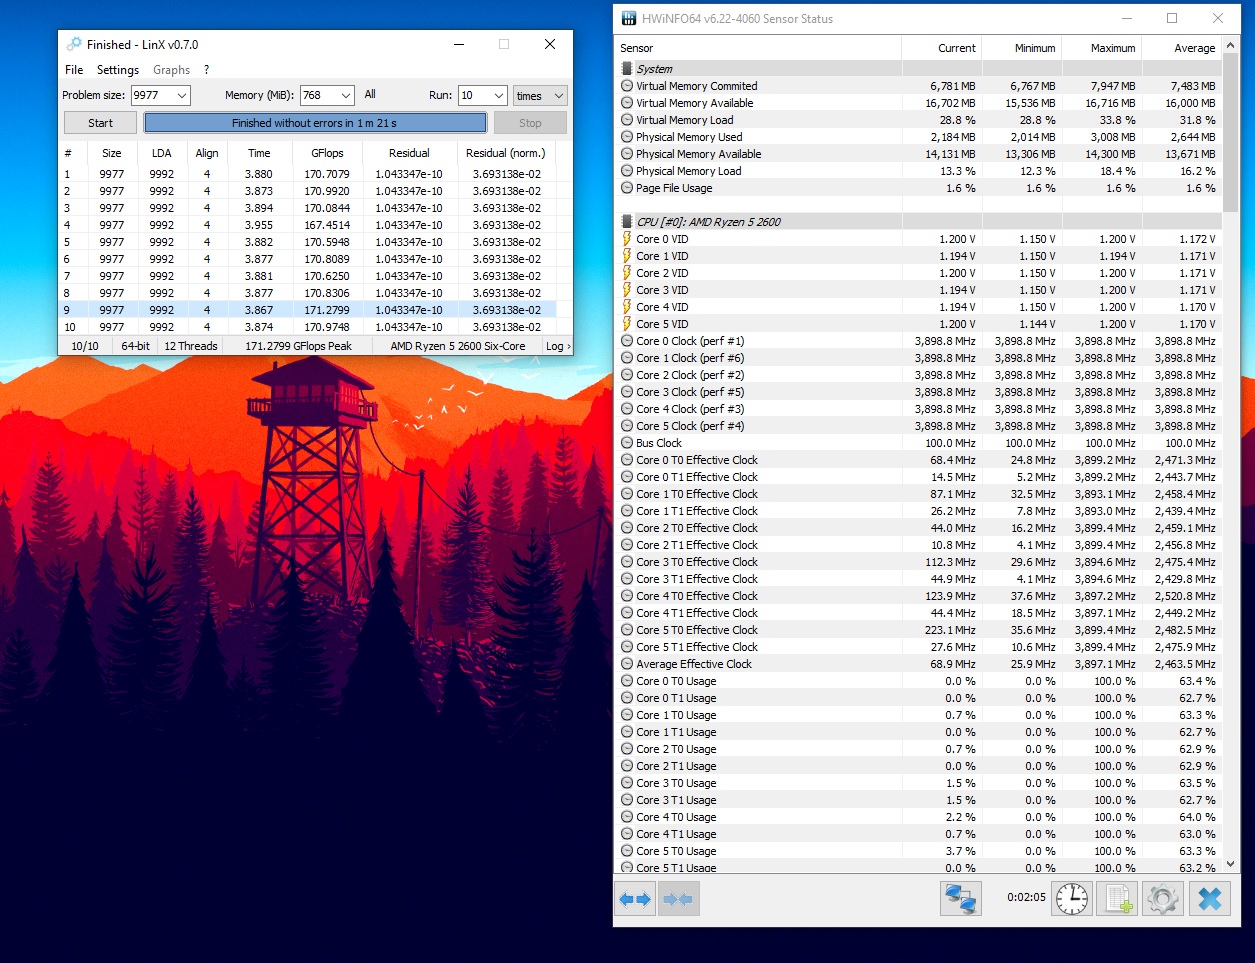Open the Problem size dropdown in LinX
The height and width of the screenshot is (963, 1255).
tap(182, 95)
